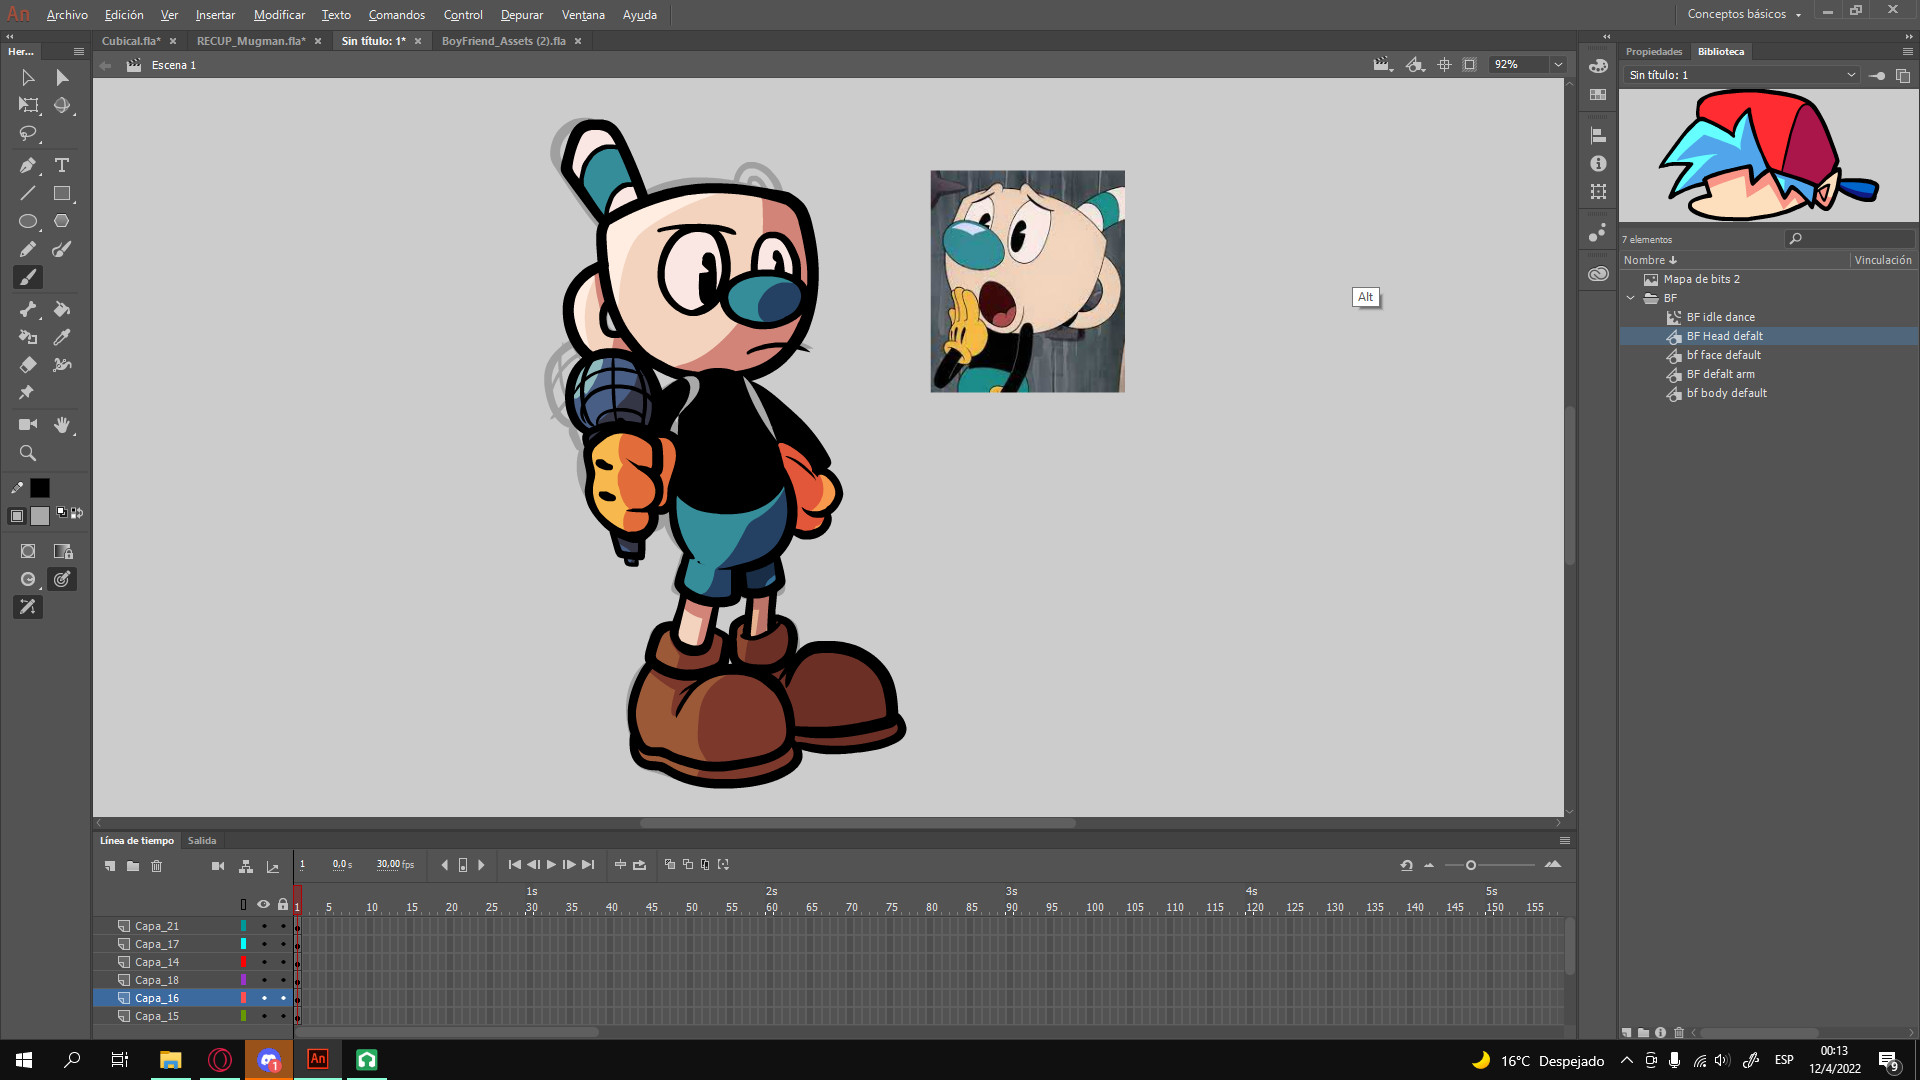Click the black stroke color swatch
This screenshot has width=1920, height=1080.
tap(40, 488)
